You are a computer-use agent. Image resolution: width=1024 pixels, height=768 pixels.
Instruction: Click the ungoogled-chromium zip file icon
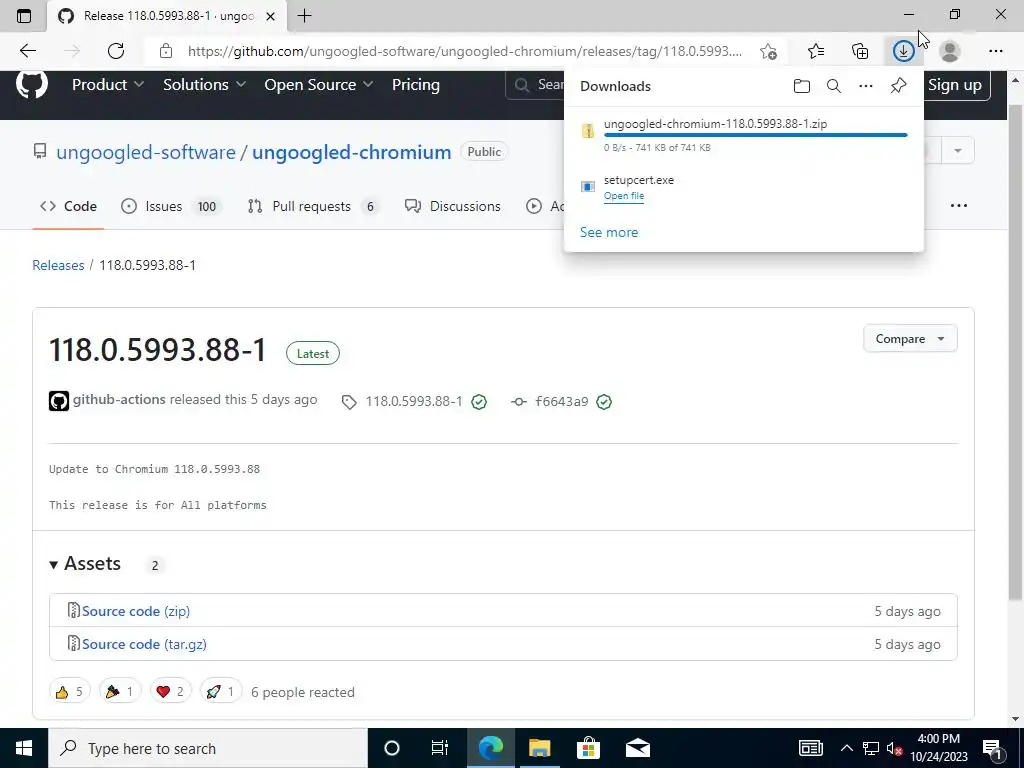coord(588,131)
